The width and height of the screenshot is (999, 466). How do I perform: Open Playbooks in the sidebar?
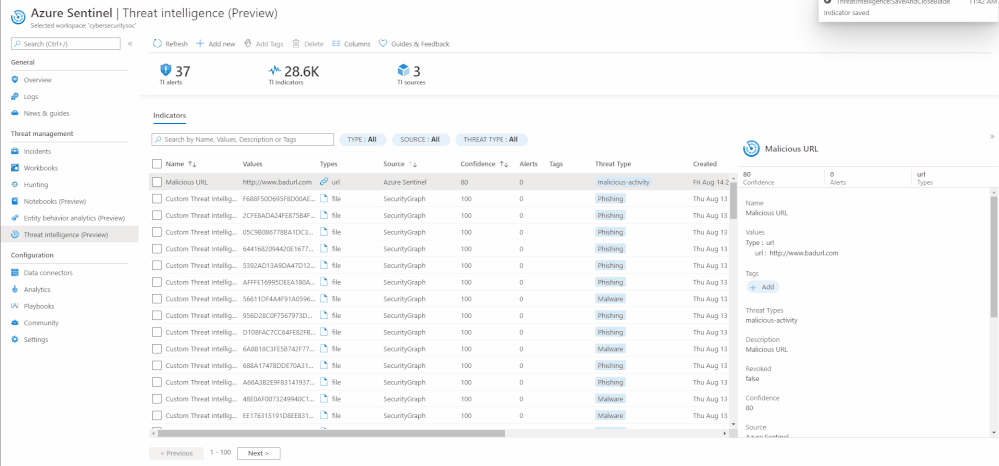coord(39,306)
